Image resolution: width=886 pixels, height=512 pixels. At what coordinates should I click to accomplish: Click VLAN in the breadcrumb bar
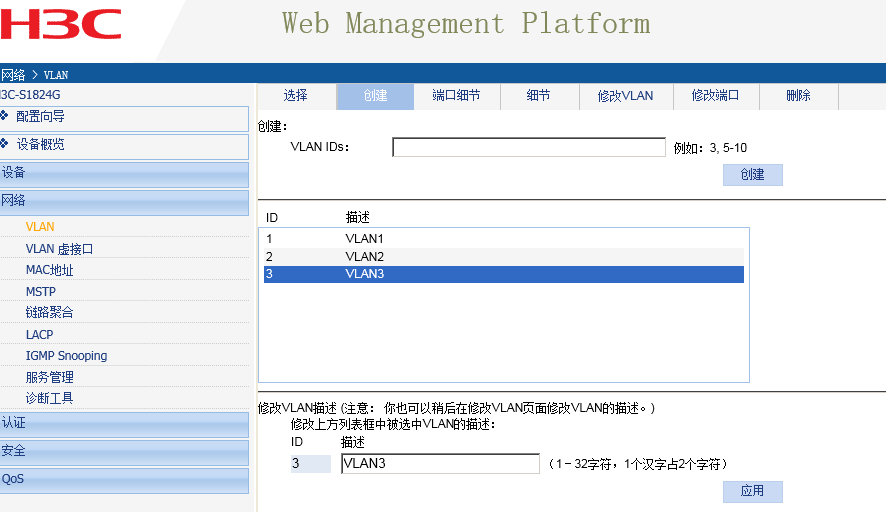(x=56, y=75)
